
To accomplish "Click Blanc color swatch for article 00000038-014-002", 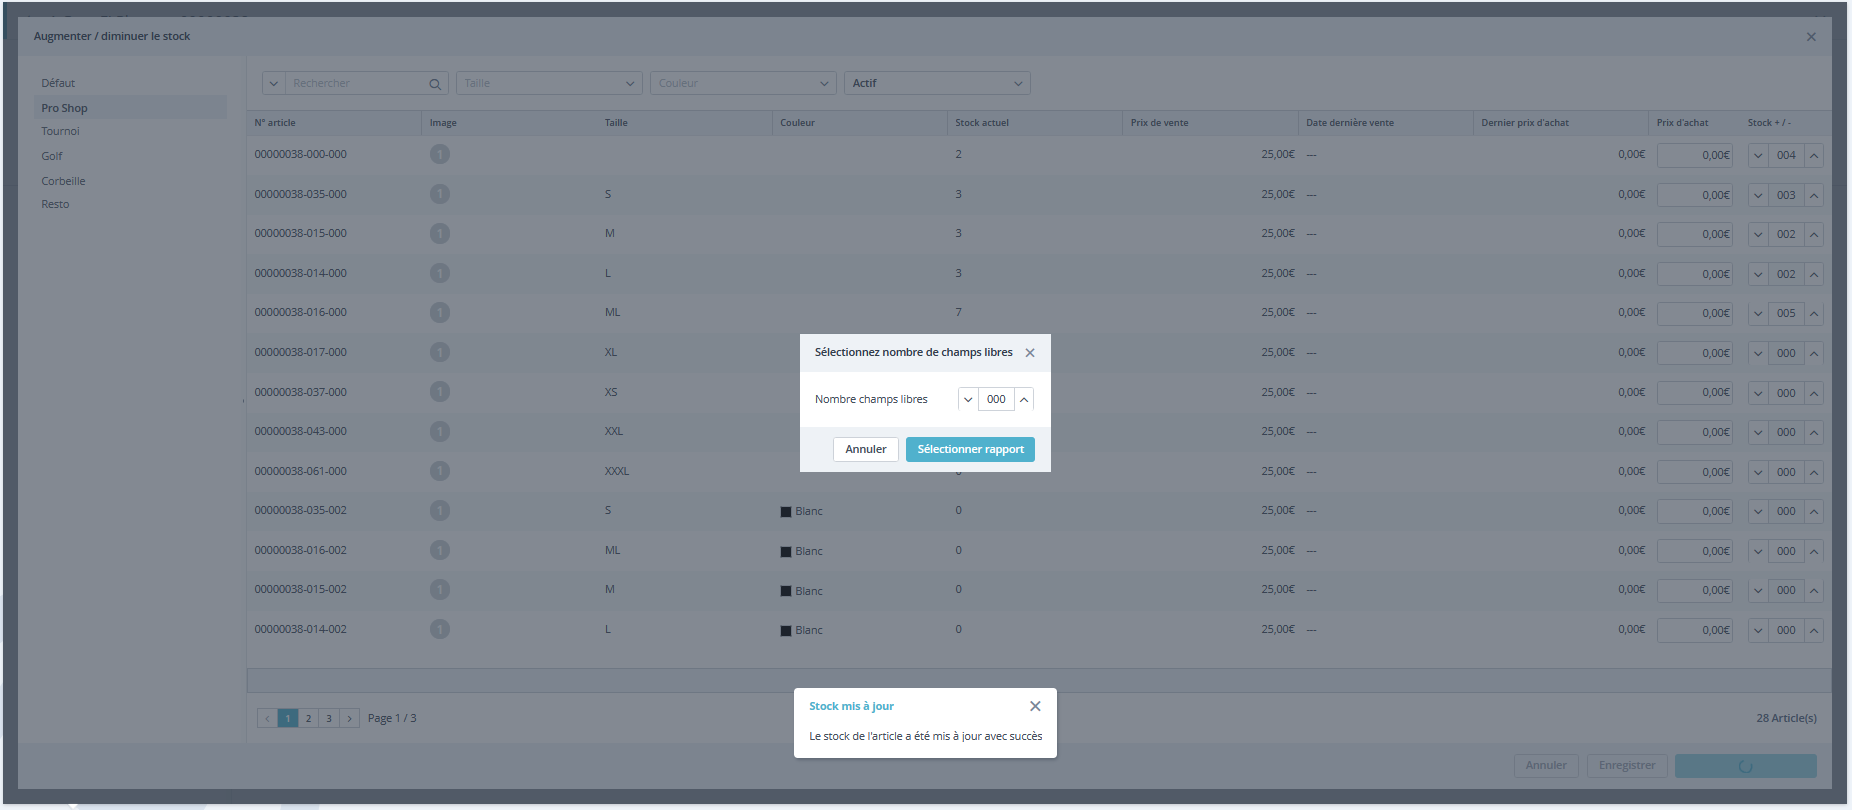I will click(x=786, y=631).
